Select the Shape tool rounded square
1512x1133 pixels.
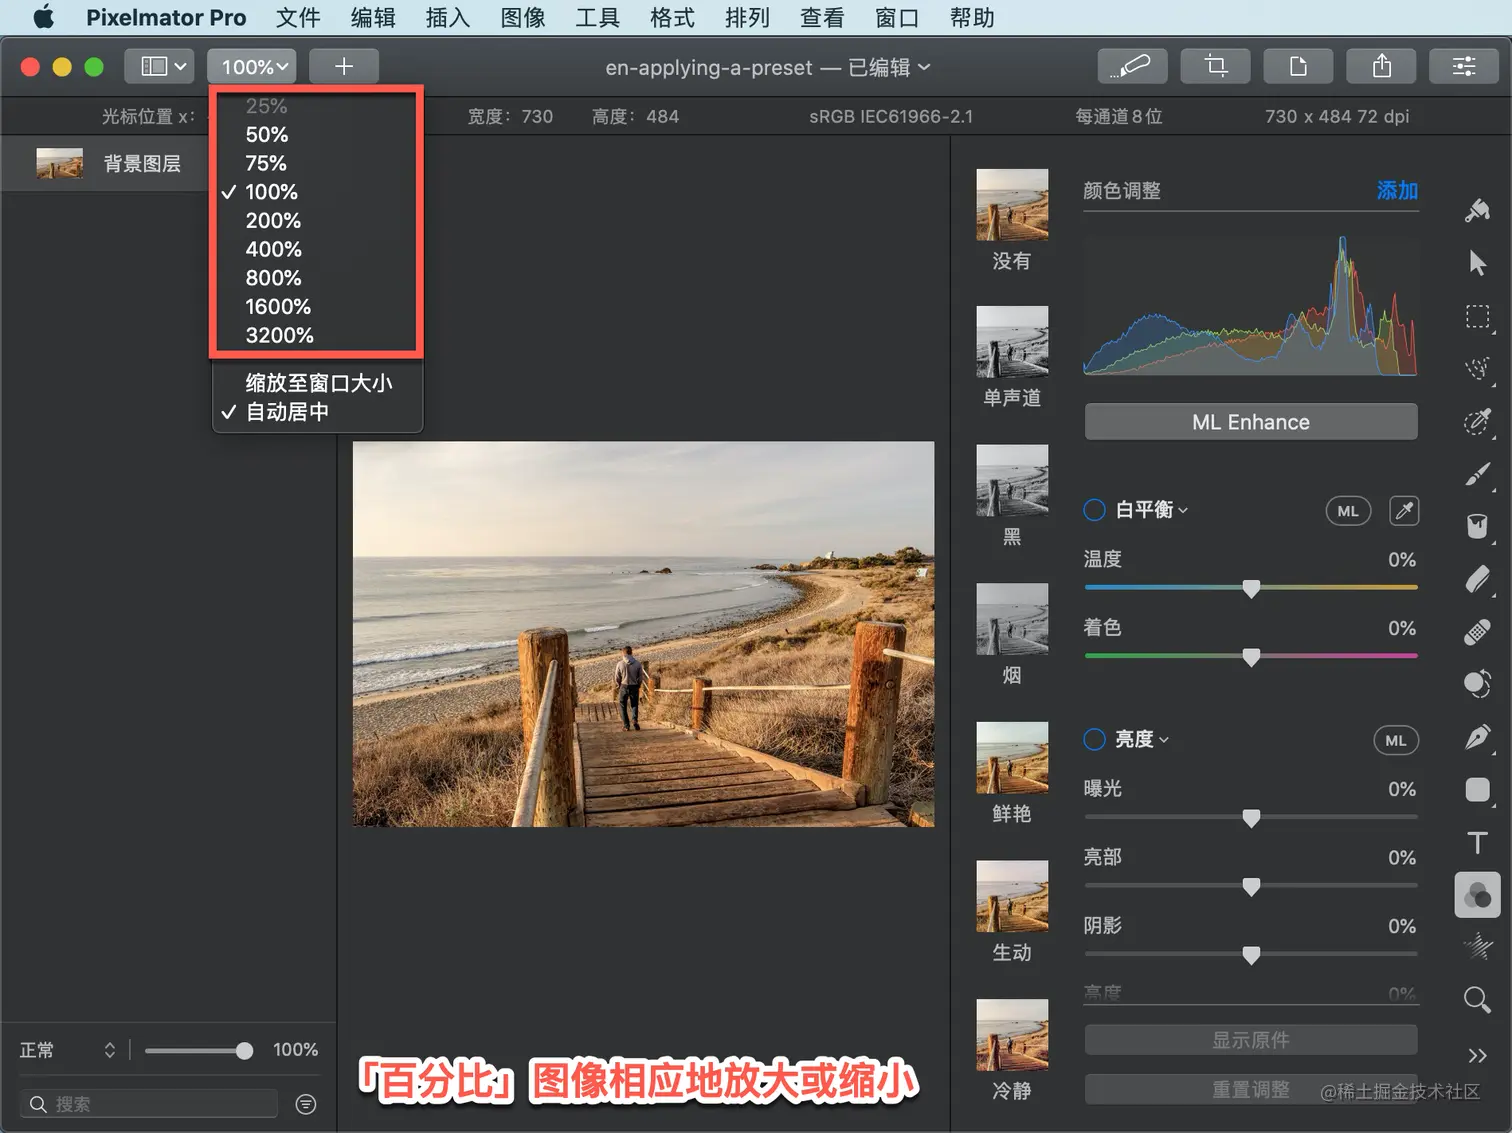pos(1477,790)
